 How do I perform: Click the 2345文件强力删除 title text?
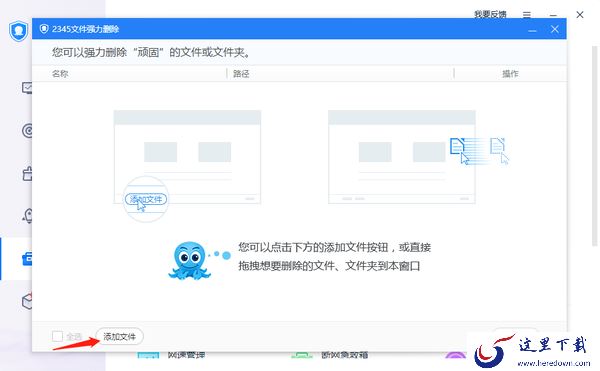(85, 29)
